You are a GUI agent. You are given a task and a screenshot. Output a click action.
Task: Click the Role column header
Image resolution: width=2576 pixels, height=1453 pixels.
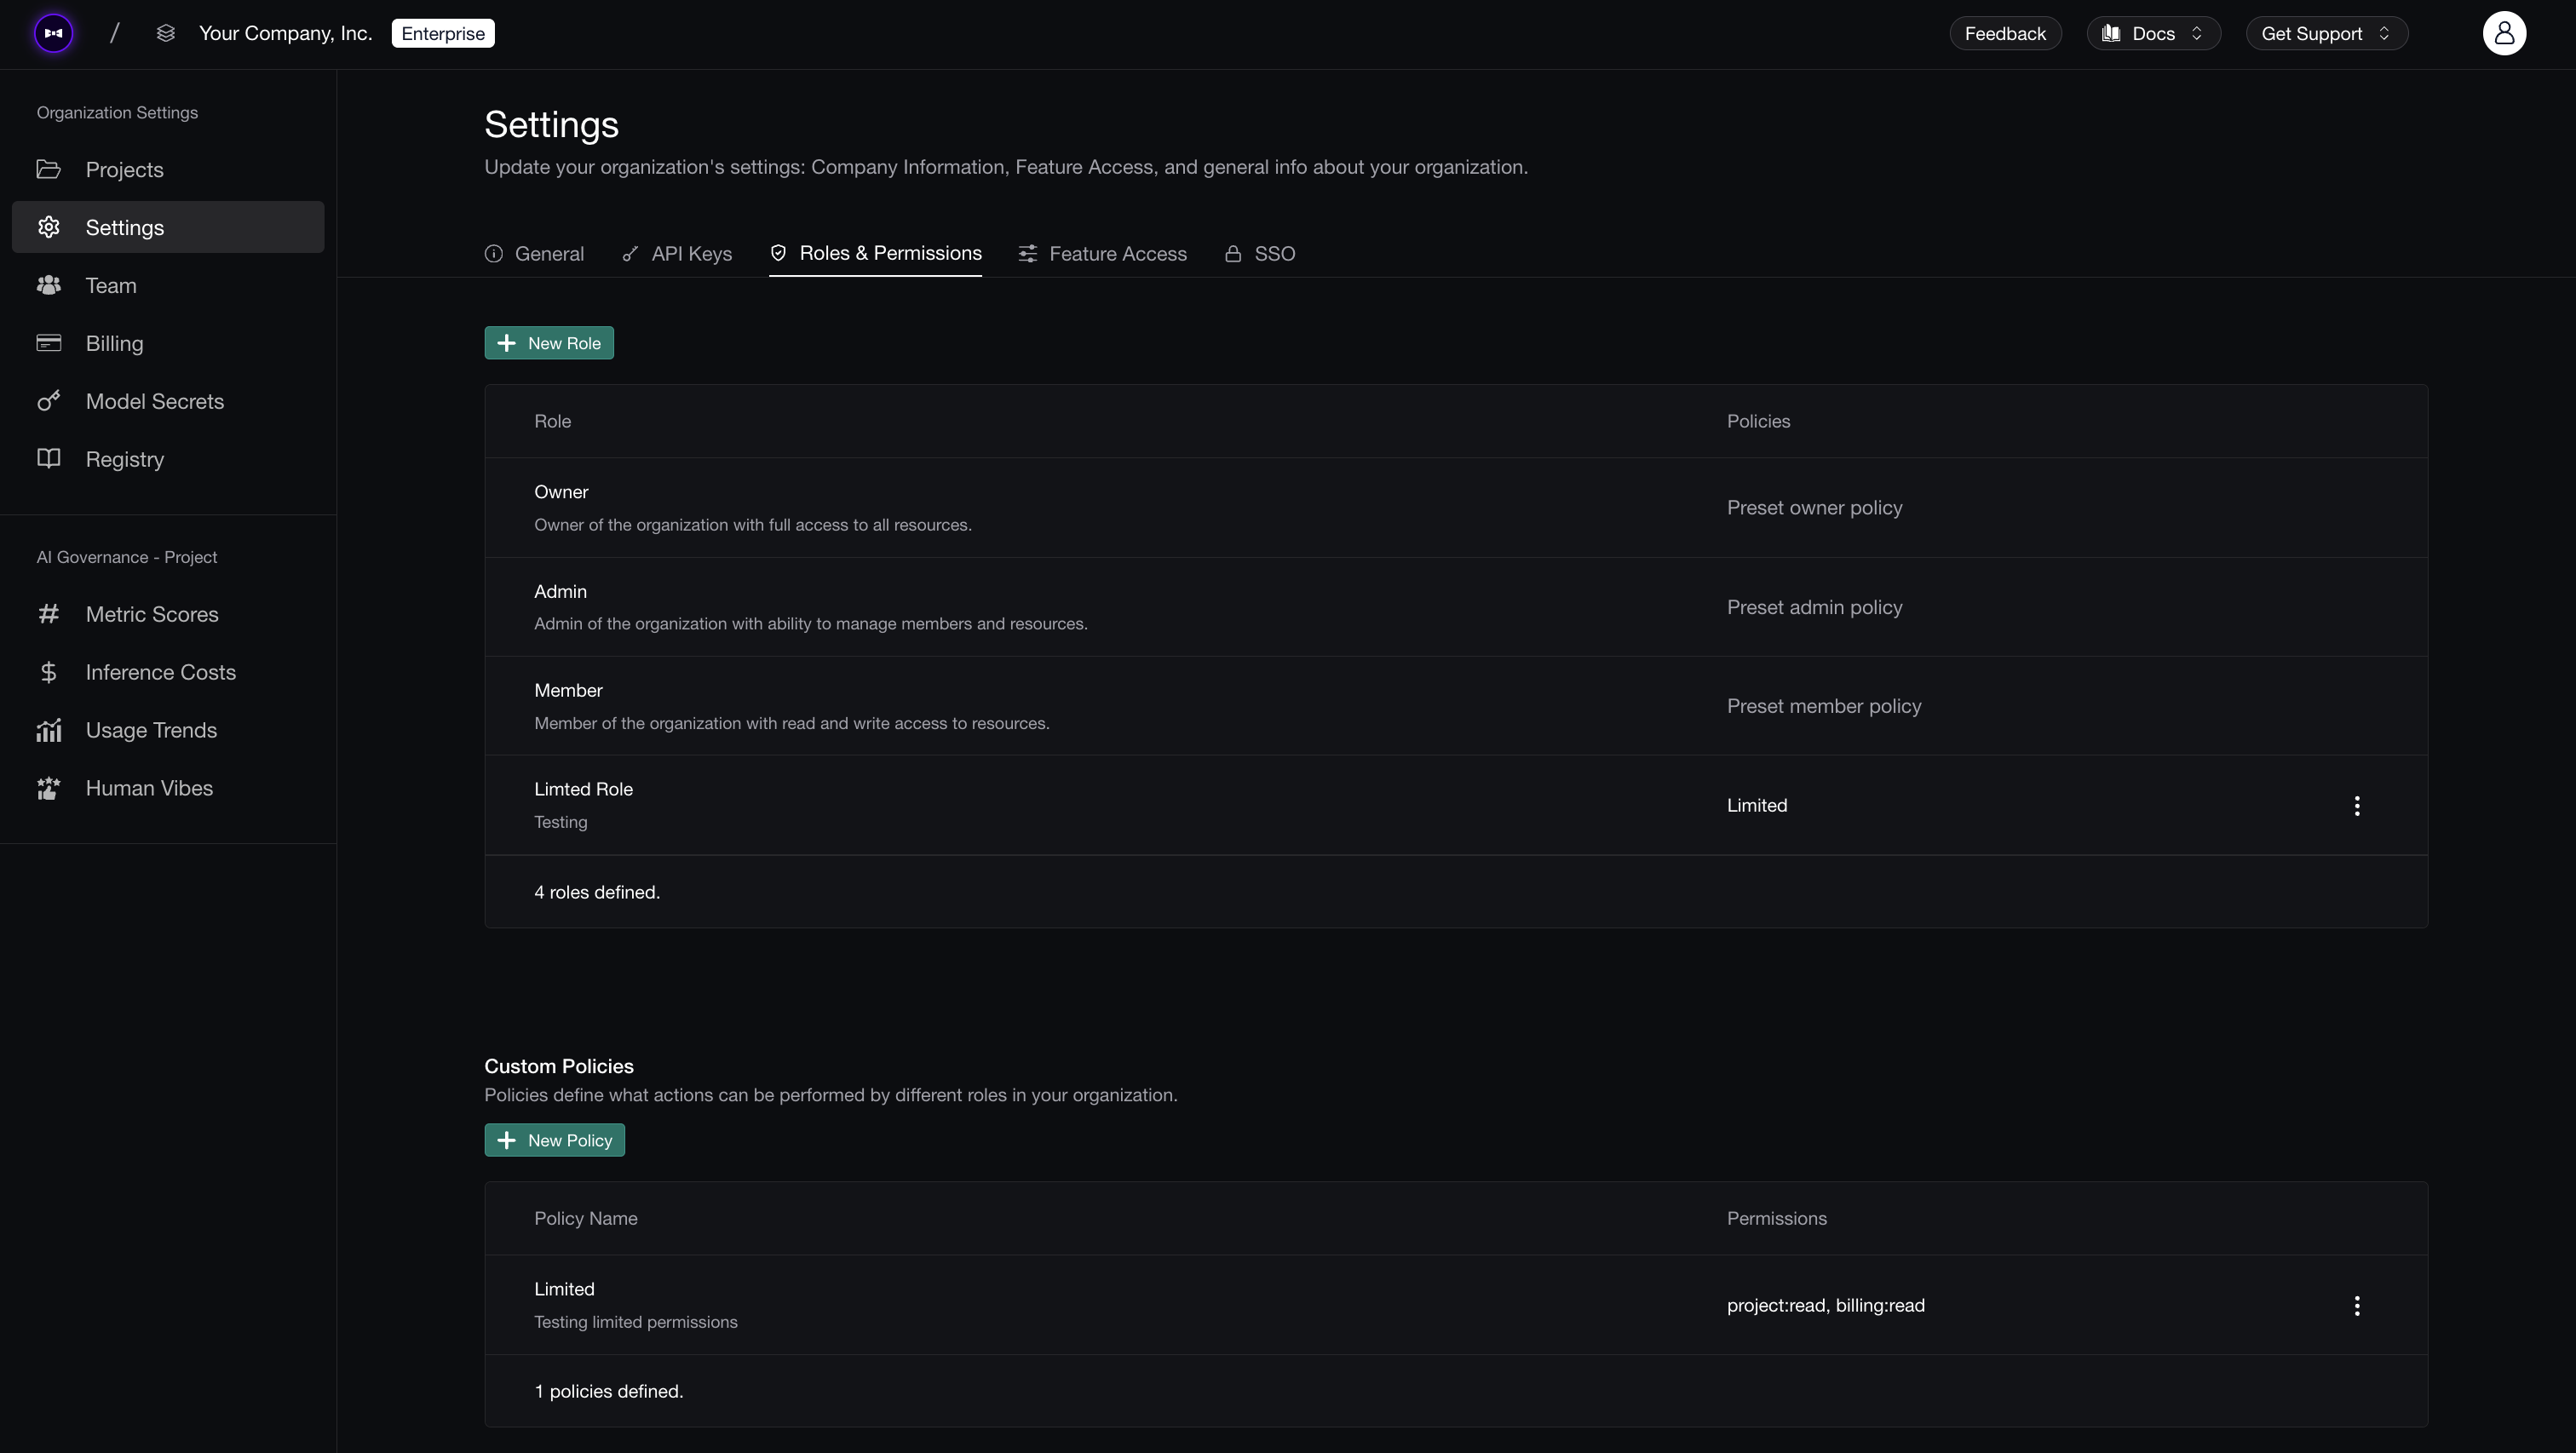click(x=552, y=421)
